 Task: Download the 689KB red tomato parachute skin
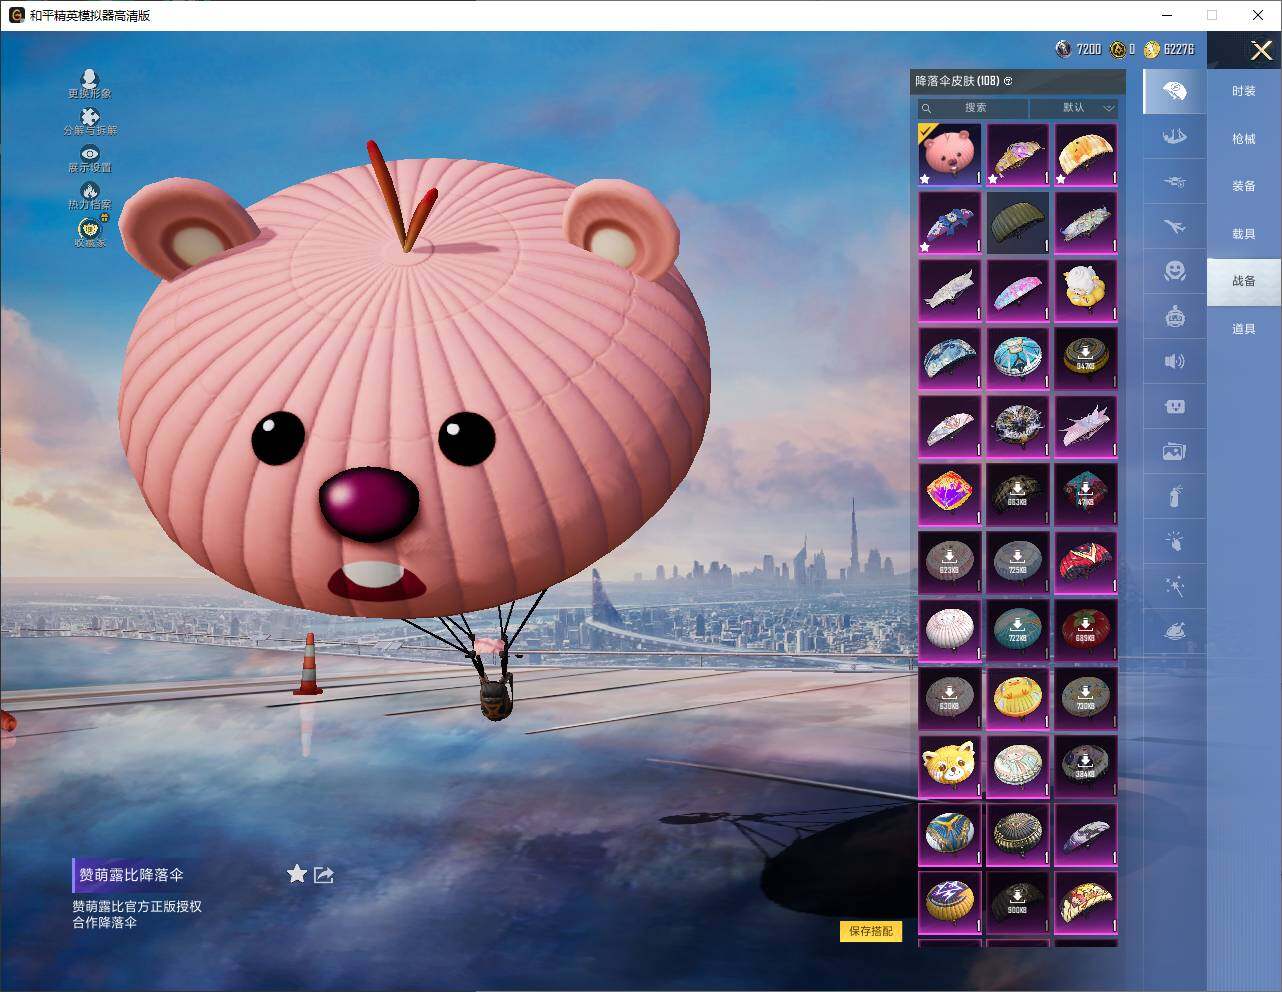point(1086,631)
